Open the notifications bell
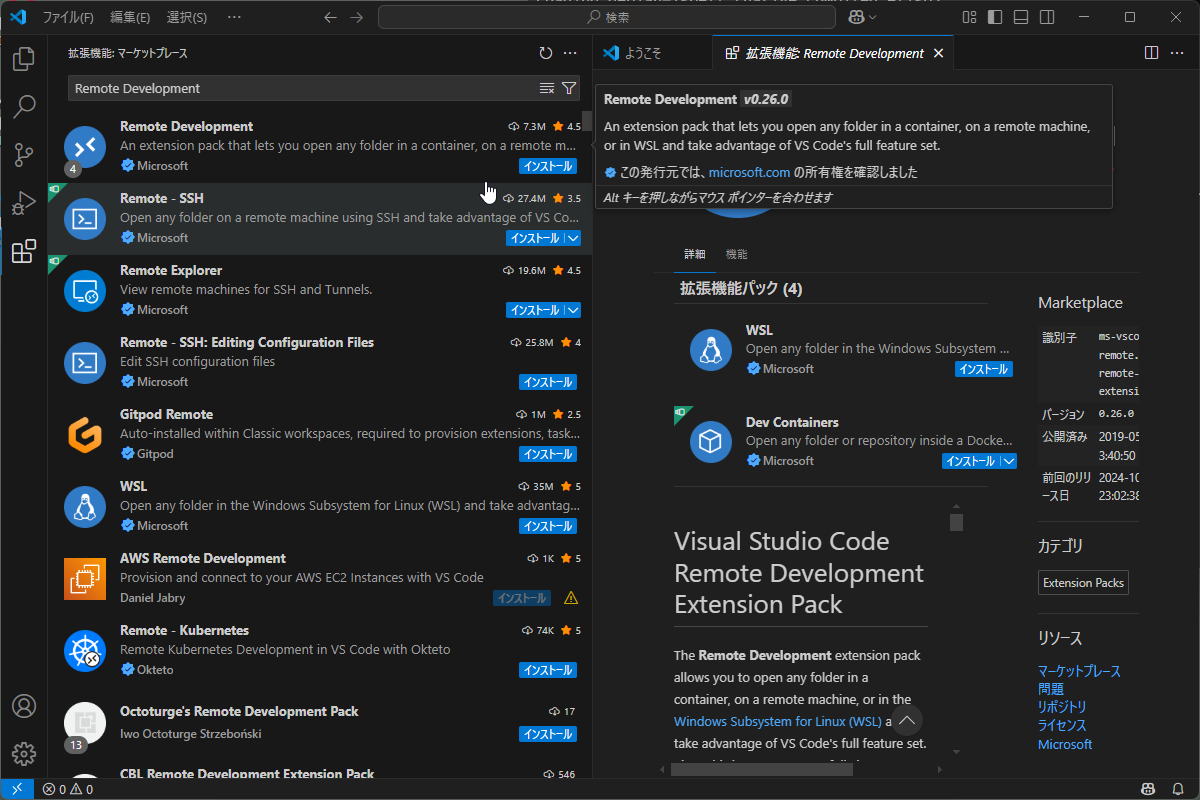The width and height of the screenshot is (1200, 800). click(1177, 789)
